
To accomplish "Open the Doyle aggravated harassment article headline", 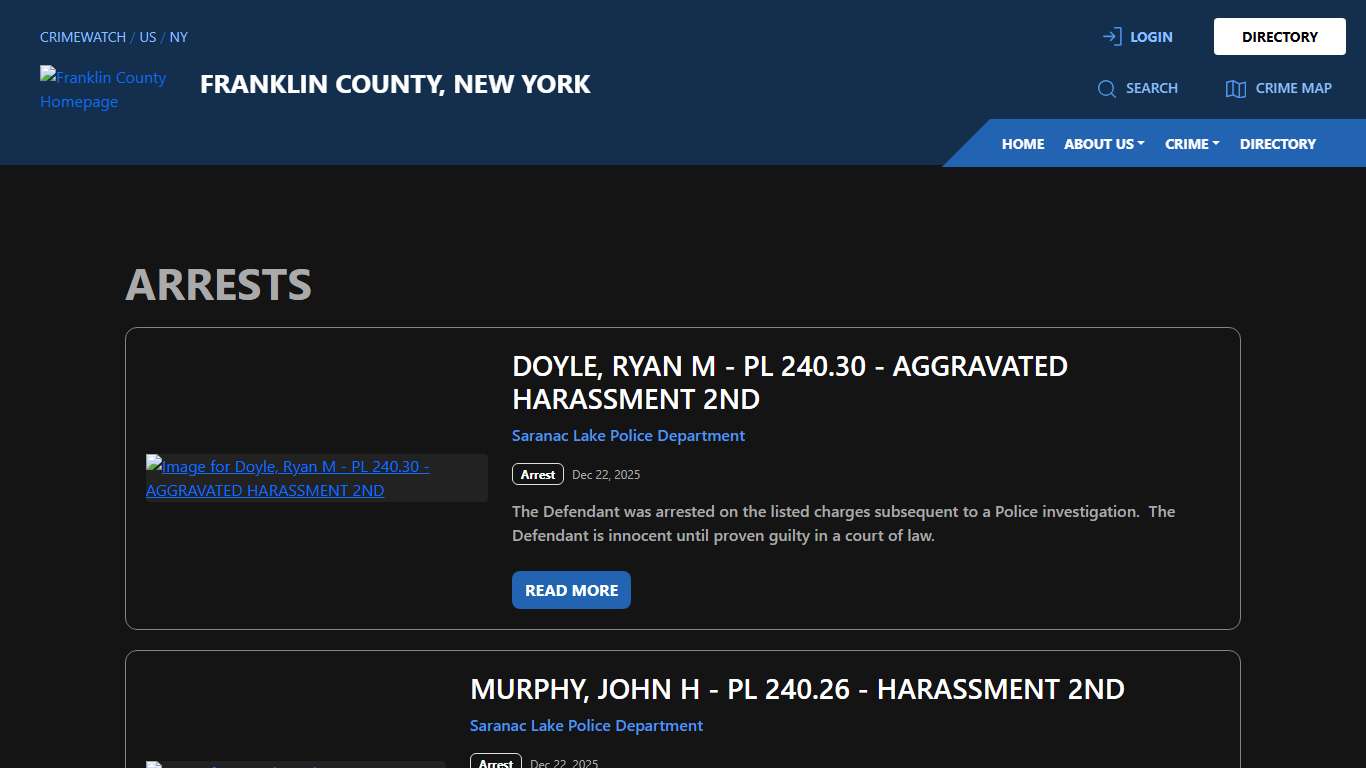I will (x=789, y=382).
